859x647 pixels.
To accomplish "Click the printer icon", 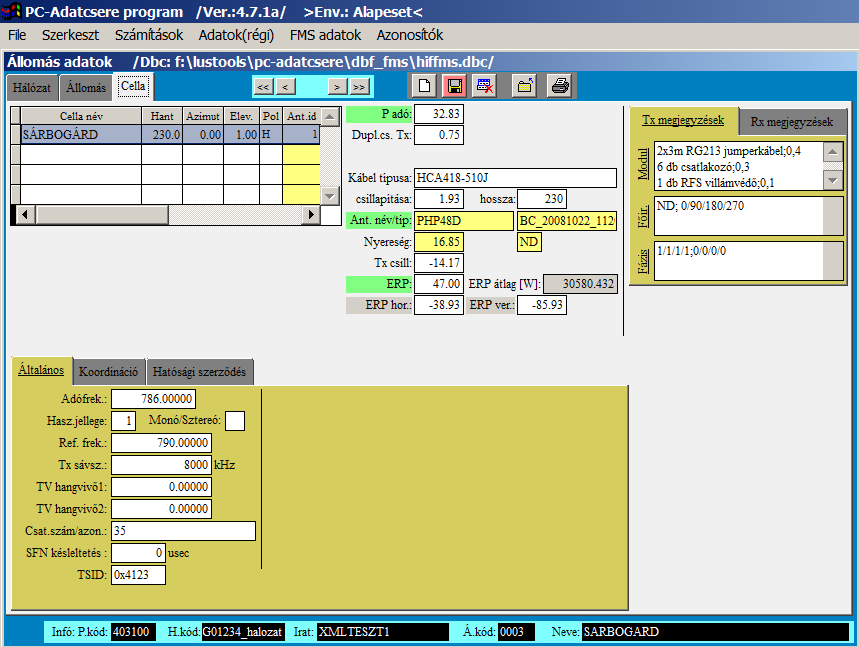I will coord(560,86).
